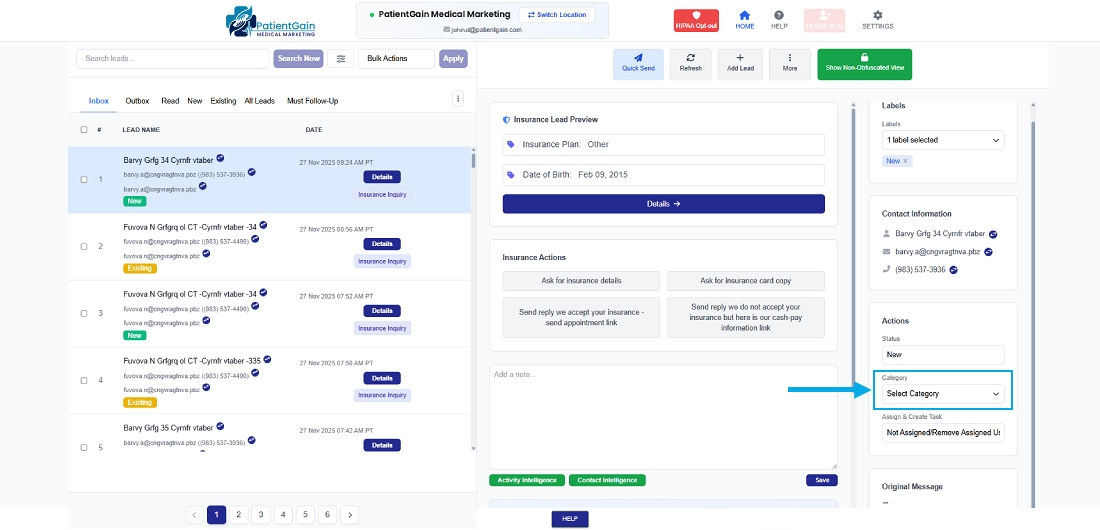
Task: Click the Search Now button
Action: pos(299,58)
